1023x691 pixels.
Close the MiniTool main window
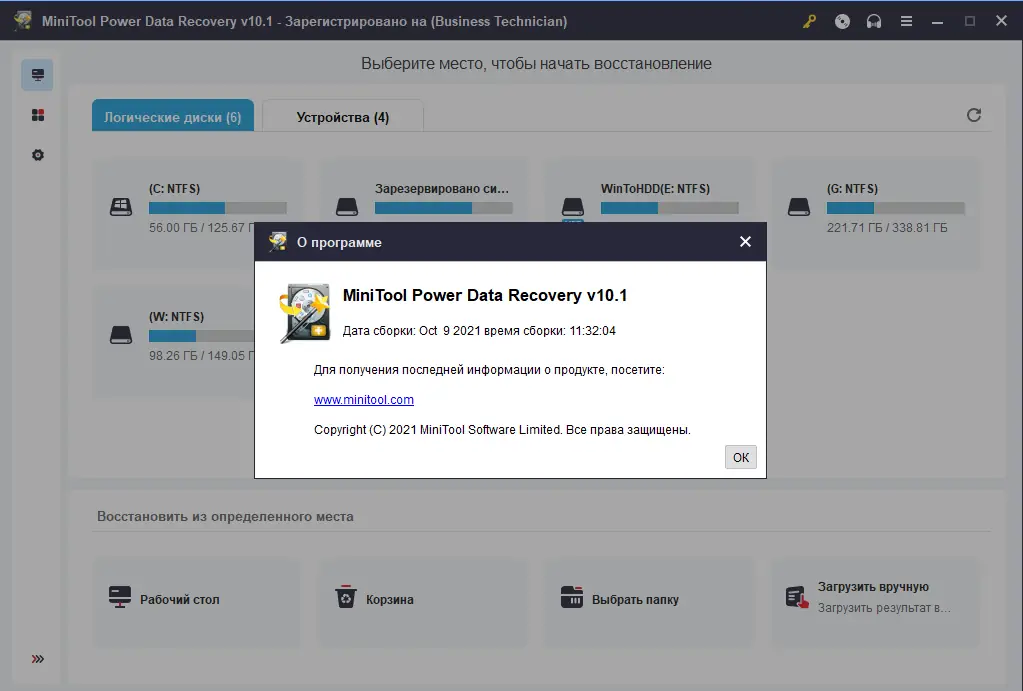1001,21
